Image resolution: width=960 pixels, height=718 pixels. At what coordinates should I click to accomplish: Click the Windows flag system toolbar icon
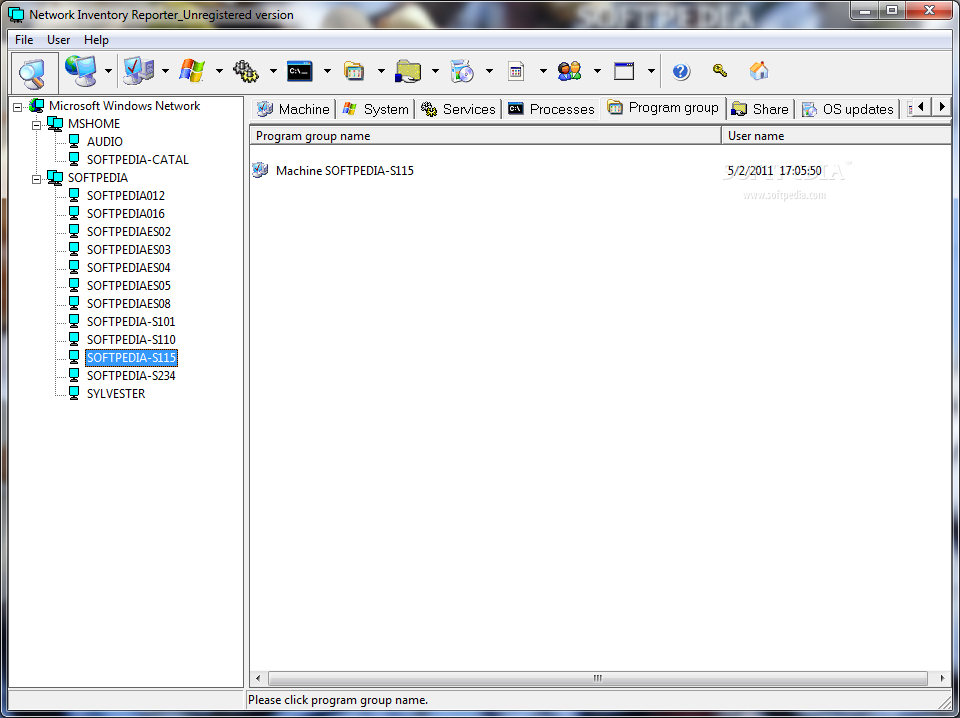[x=192, y=71]
